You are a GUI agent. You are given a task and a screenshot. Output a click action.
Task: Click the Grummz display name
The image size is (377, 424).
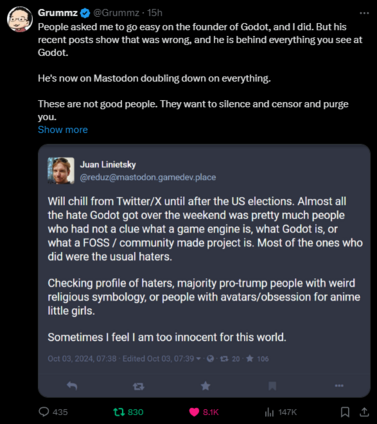(x=58, y=13)
